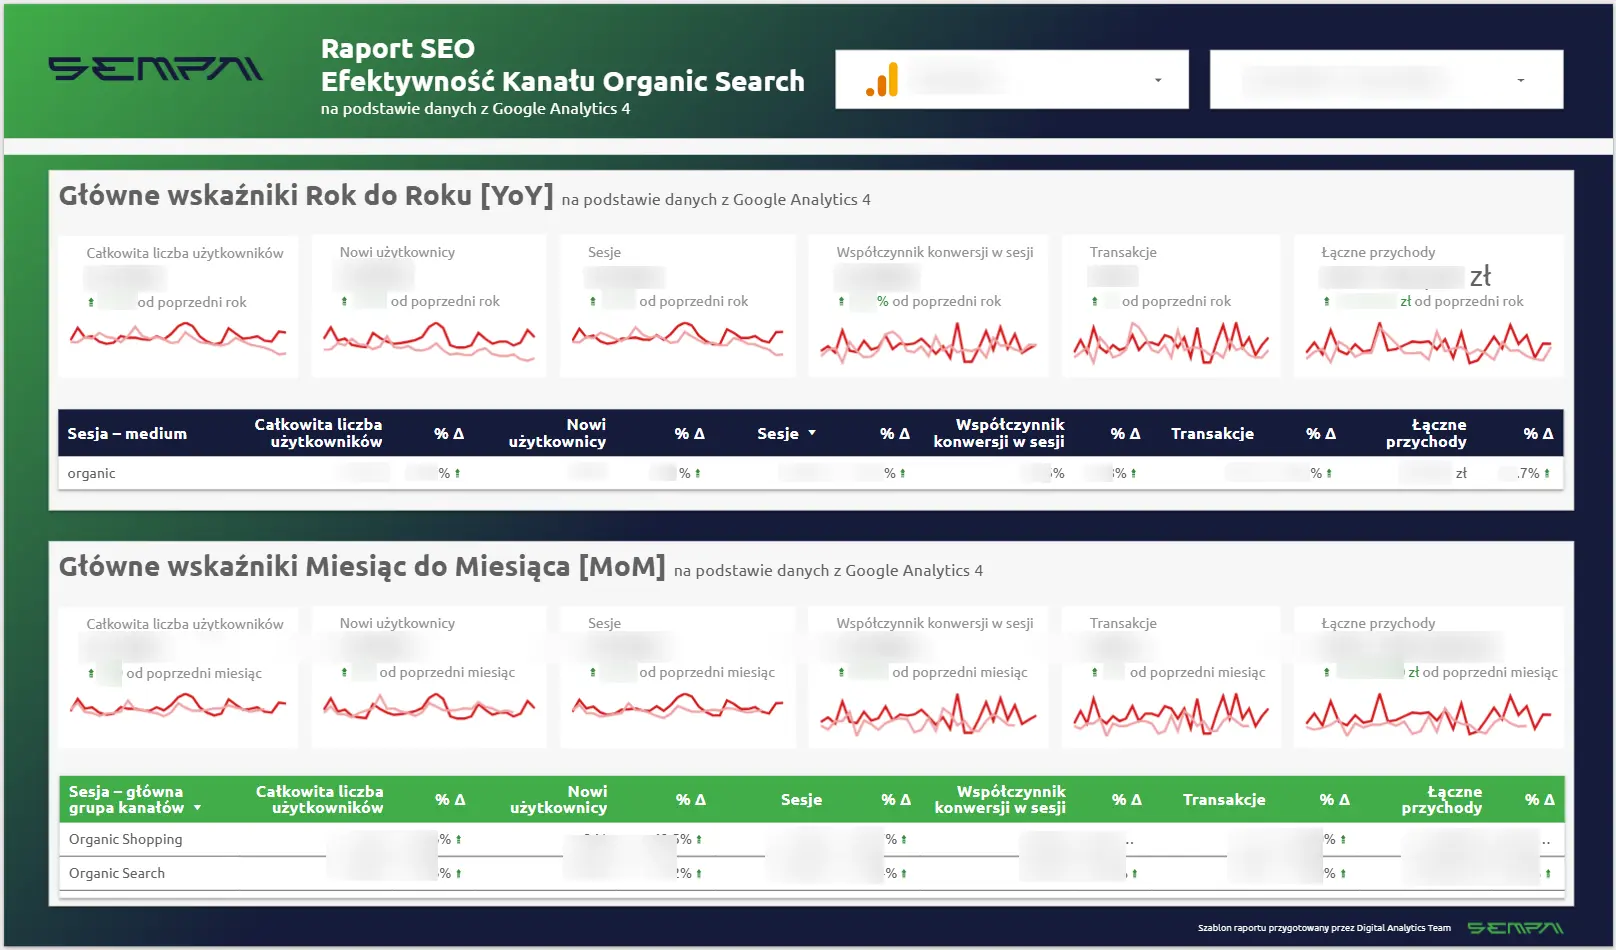Image resolution: width=1616 pixels, height=950 pixels.
Task: Click the 'Główne wskaźniki Rok do Roku [YoY]' heading
Action: pyautogui.click(x=306, y=195)
